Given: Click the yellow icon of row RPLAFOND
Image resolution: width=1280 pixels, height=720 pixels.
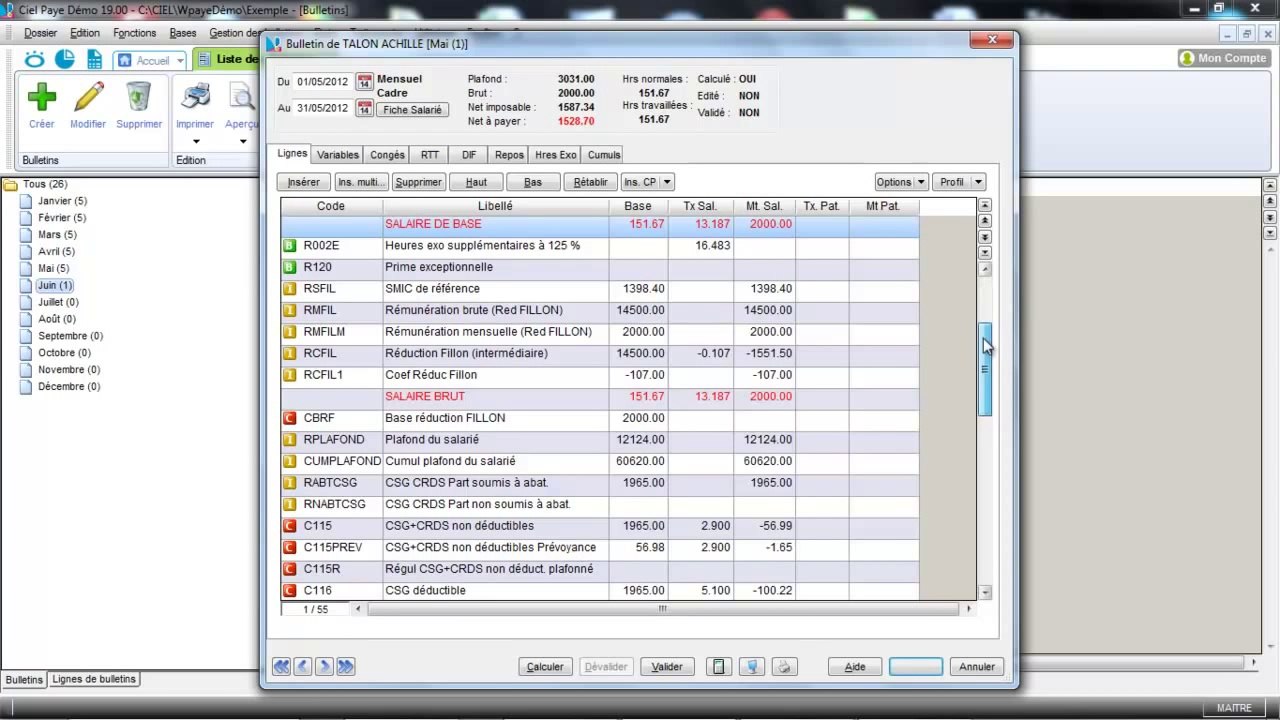Looking at the screenshot, I should (x=290, y=440).
